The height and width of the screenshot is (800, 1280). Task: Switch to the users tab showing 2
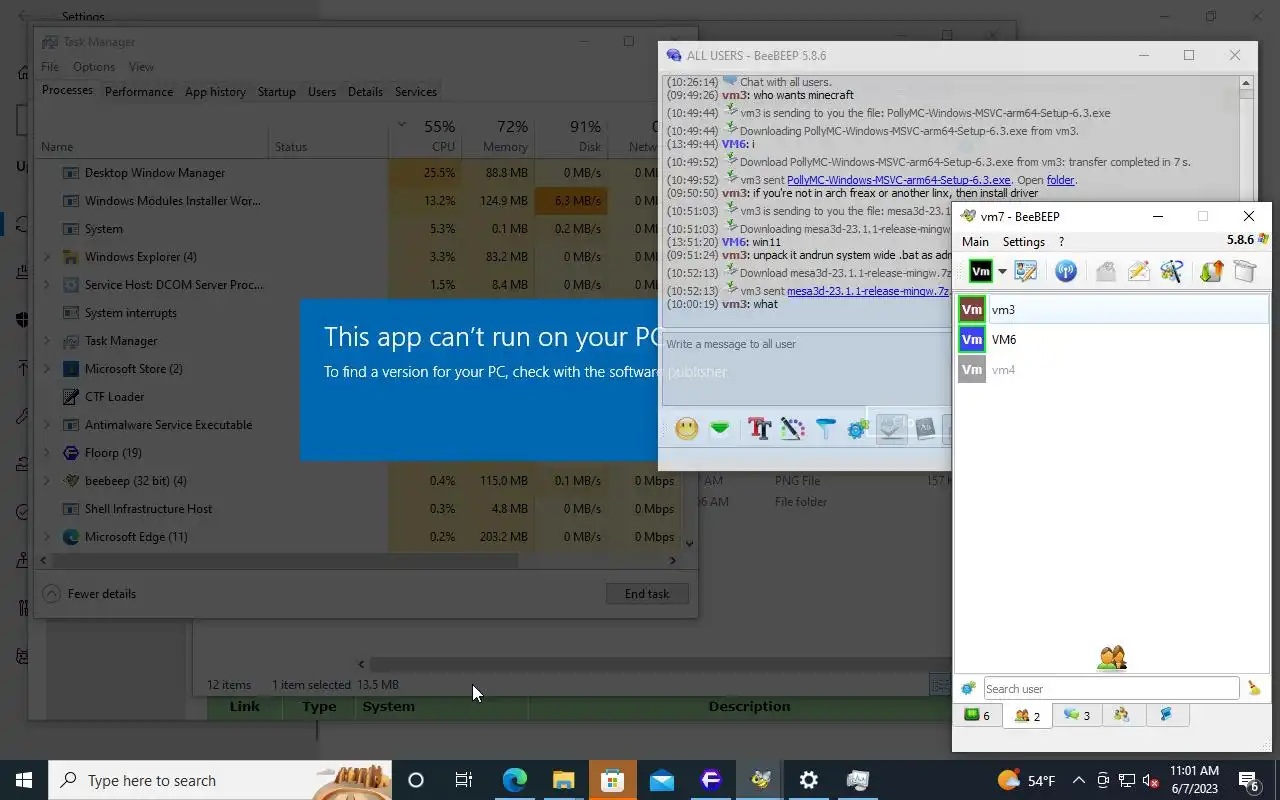[1027, 716]
